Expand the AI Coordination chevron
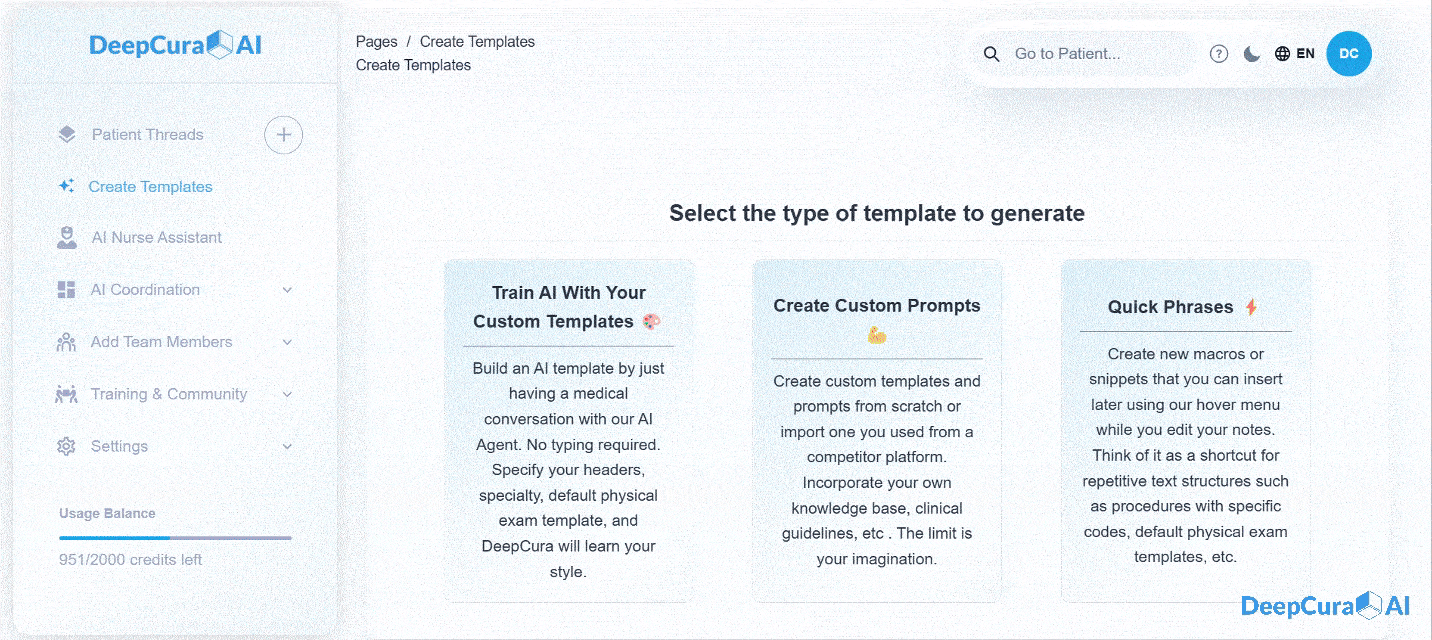The width and height of the screenshot is (1432, 640). coord(287,290)
